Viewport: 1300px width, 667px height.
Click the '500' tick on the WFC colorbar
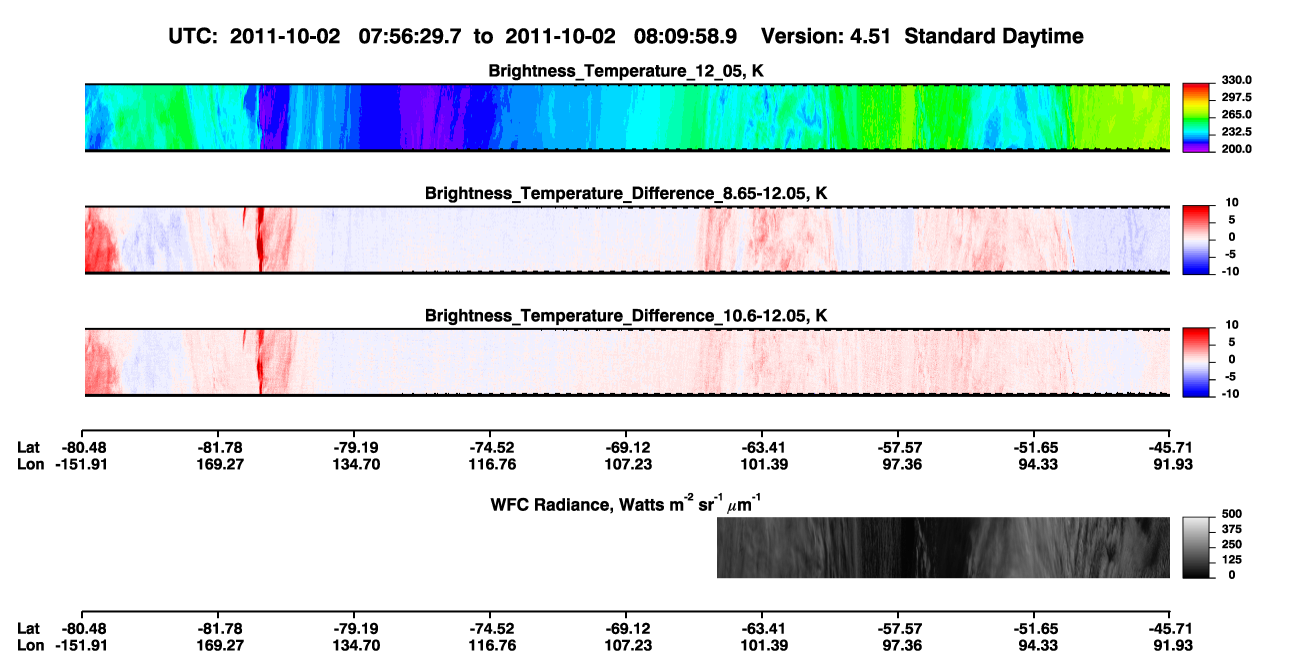[1233, 515]
